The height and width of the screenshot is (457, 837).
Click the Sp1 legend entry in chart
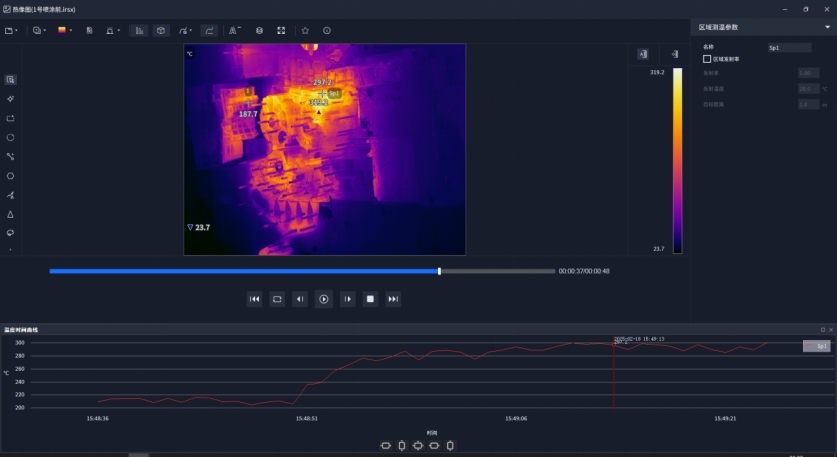[816, 346]
